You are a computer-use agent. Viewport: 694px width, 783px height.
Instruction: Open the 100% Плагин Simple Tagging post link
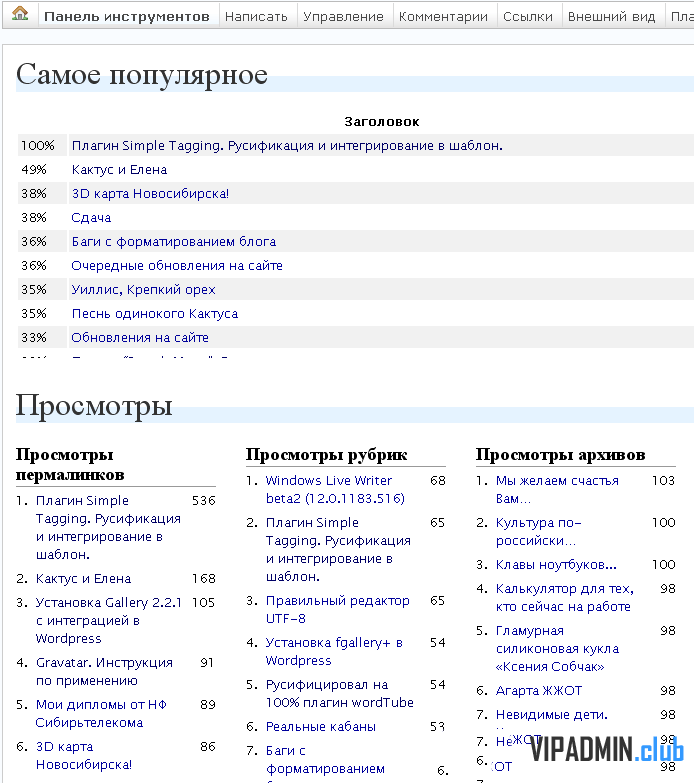(287, 146)
